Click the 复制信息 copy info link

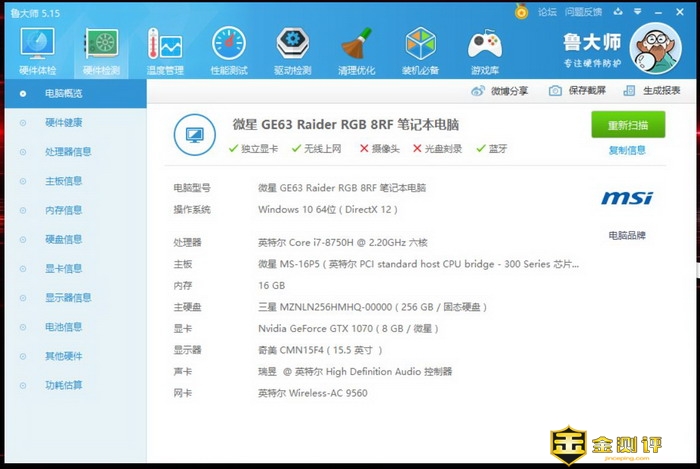pyautogui.click(x=627, y=150)
